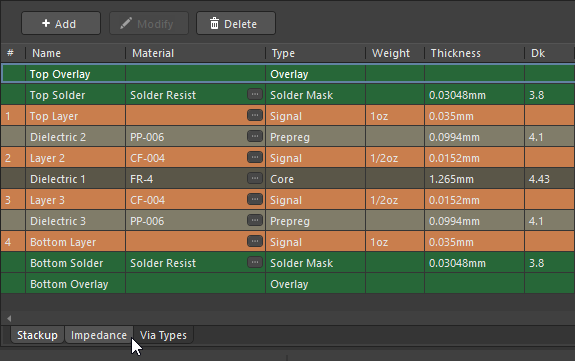Click 4.1 Dk value in Dielectric 3 row
Image resolution: width=575 pixels, height=361 pixels.
coord(550,221)
